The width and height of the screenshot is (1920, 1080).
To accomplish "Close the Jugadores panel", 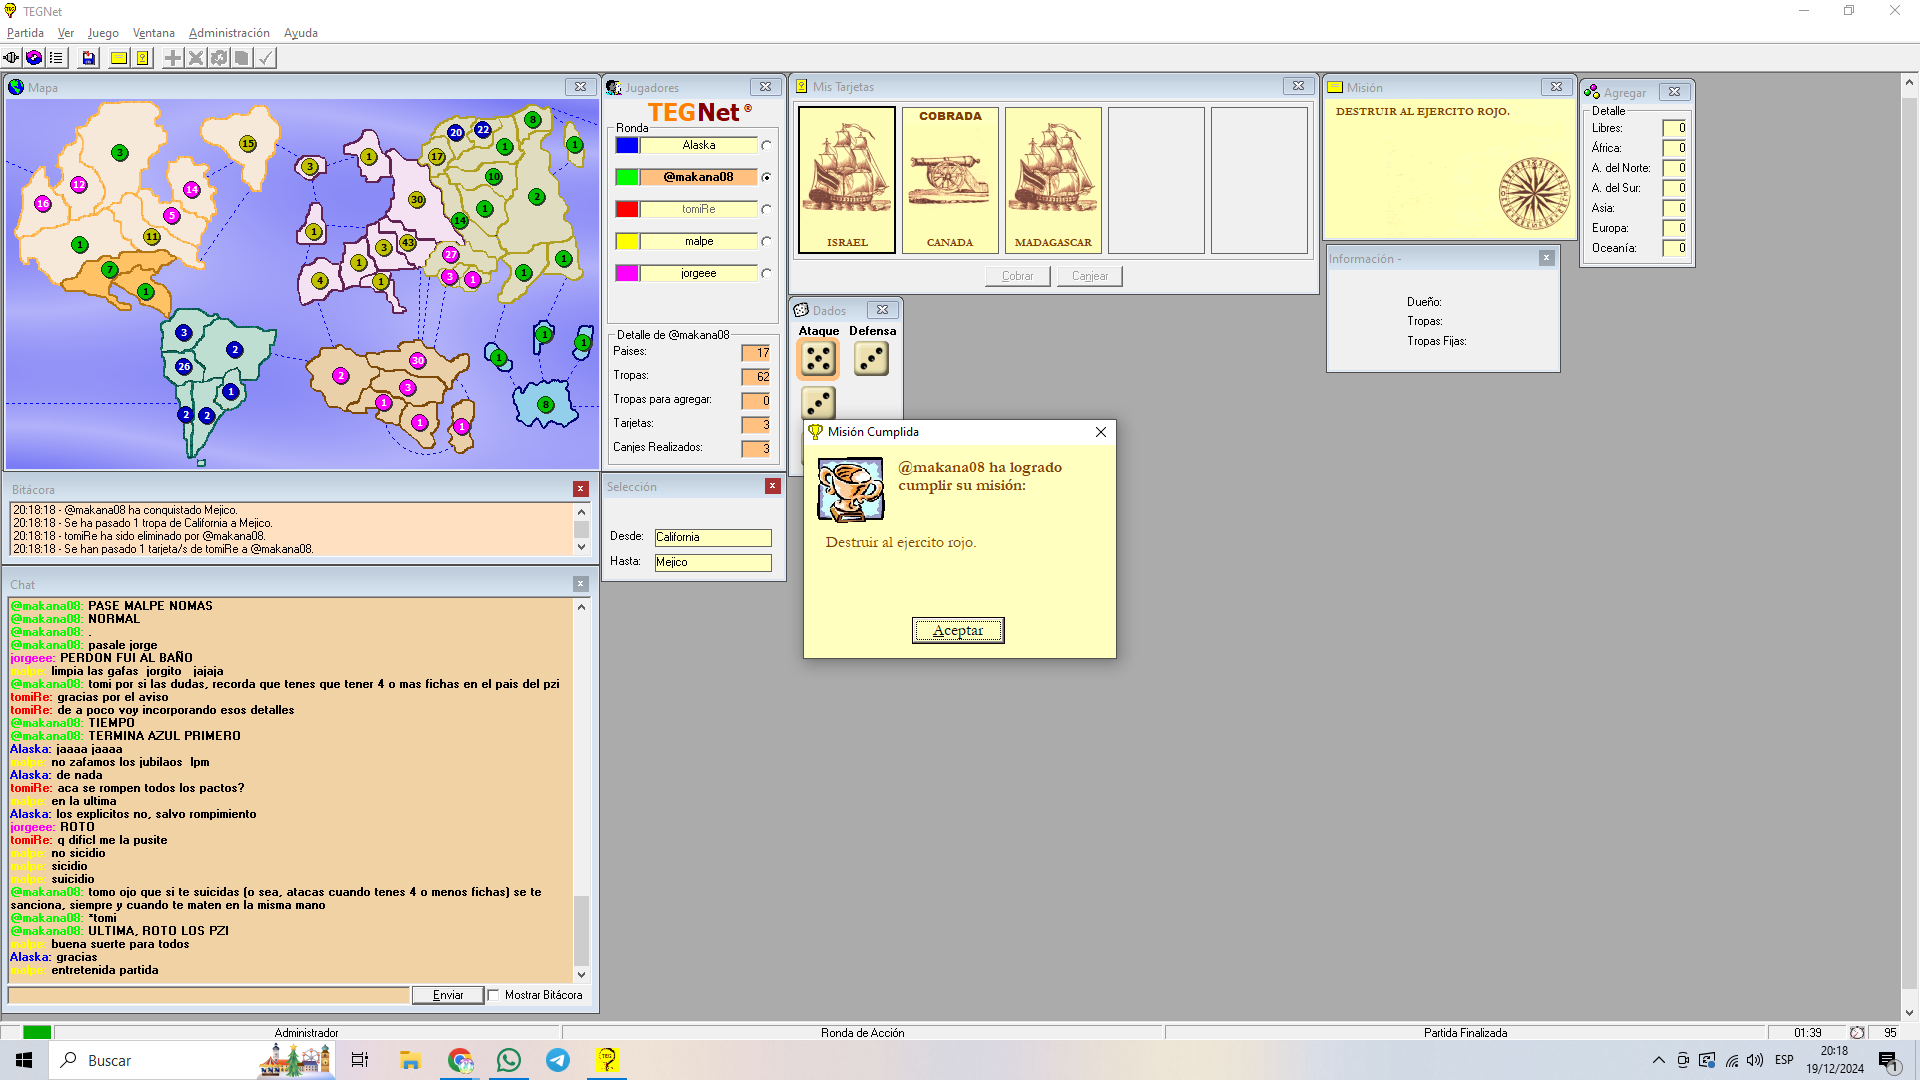I will pos(765,87).
